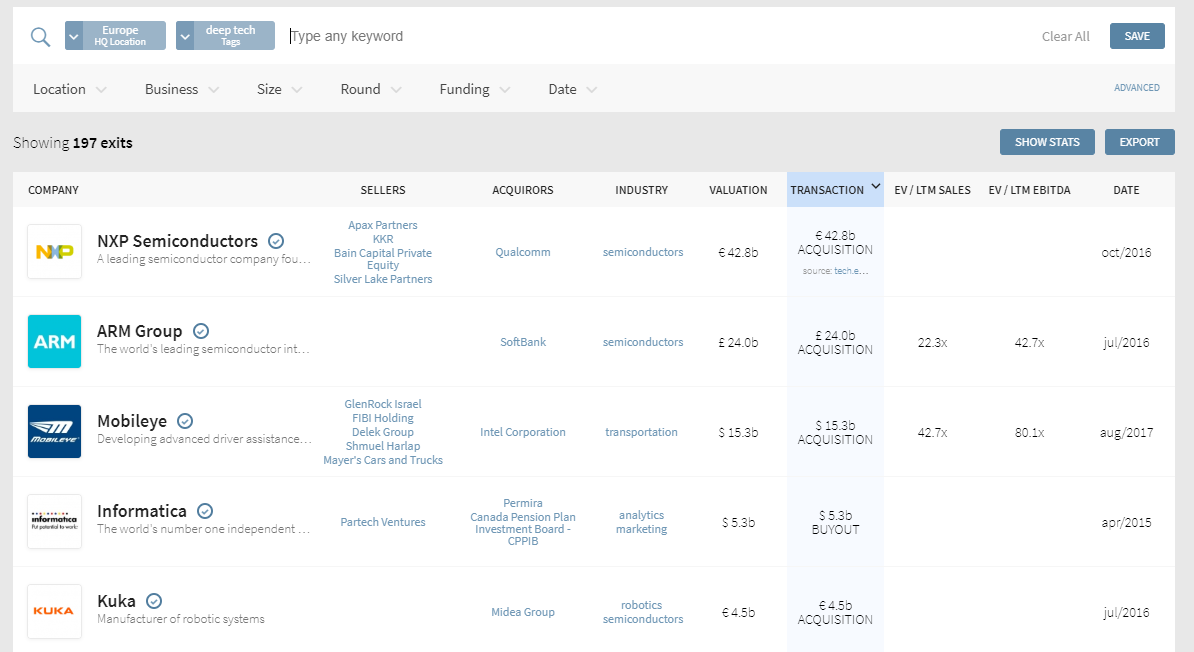Open the Advanced filters link
The width and height of the screenshot is (1194, 652).
coord(1136,88)
